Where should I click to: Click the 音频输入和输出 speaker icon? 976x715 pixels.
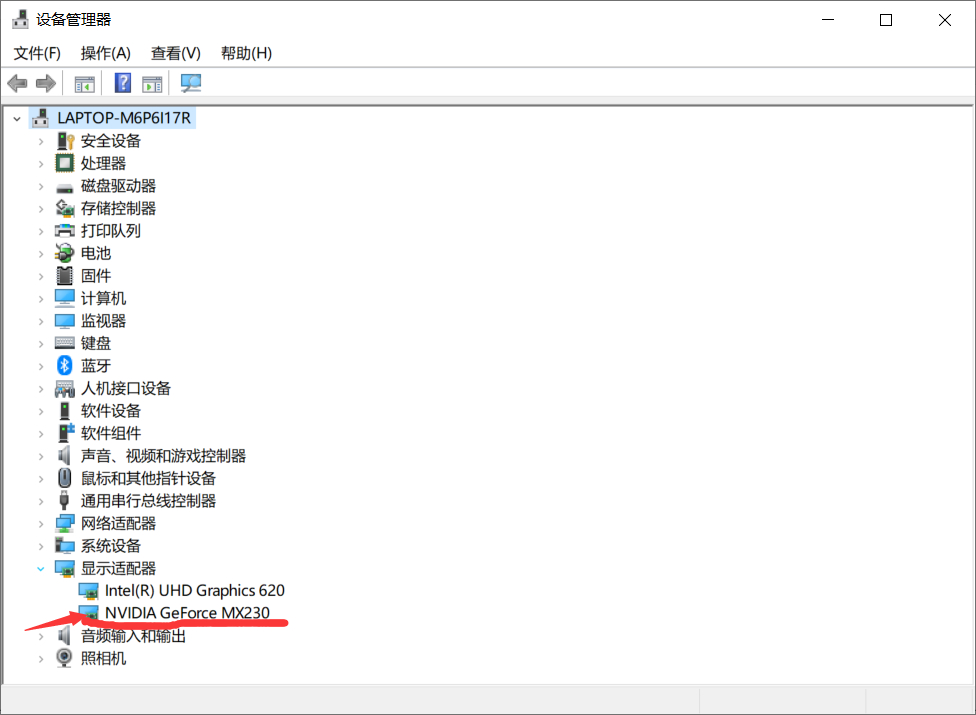coord(64,635)
